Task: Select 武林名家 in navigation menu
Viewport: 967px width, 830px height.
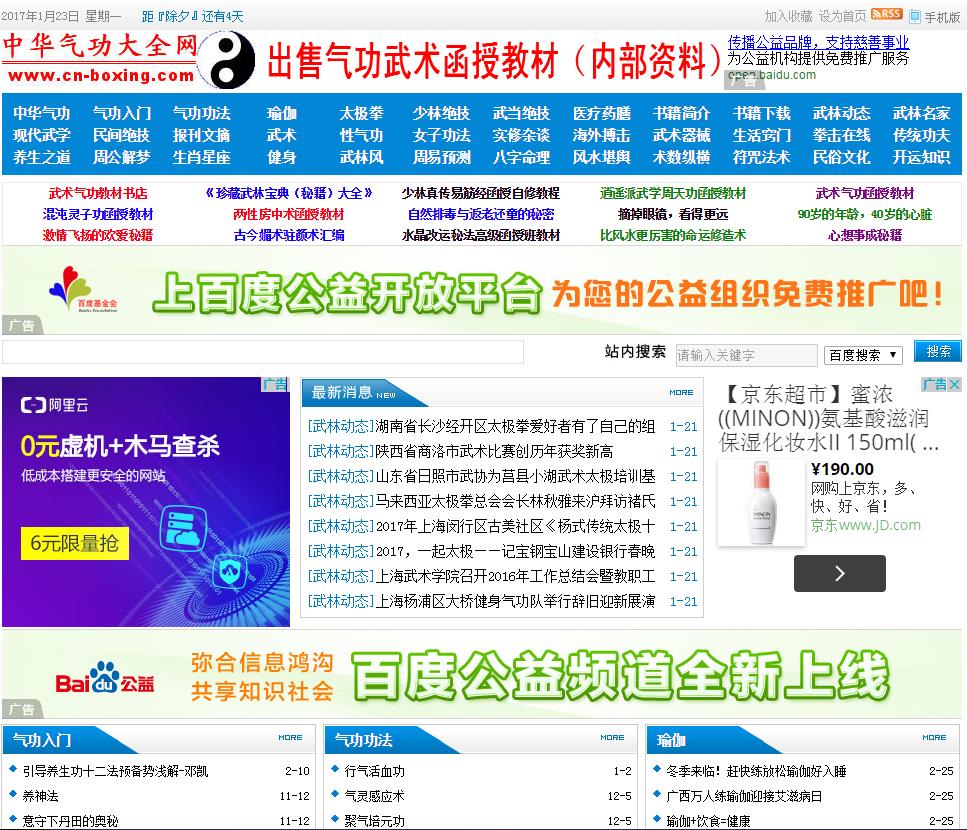Action: pyautogui.click(x=921, y=113)
